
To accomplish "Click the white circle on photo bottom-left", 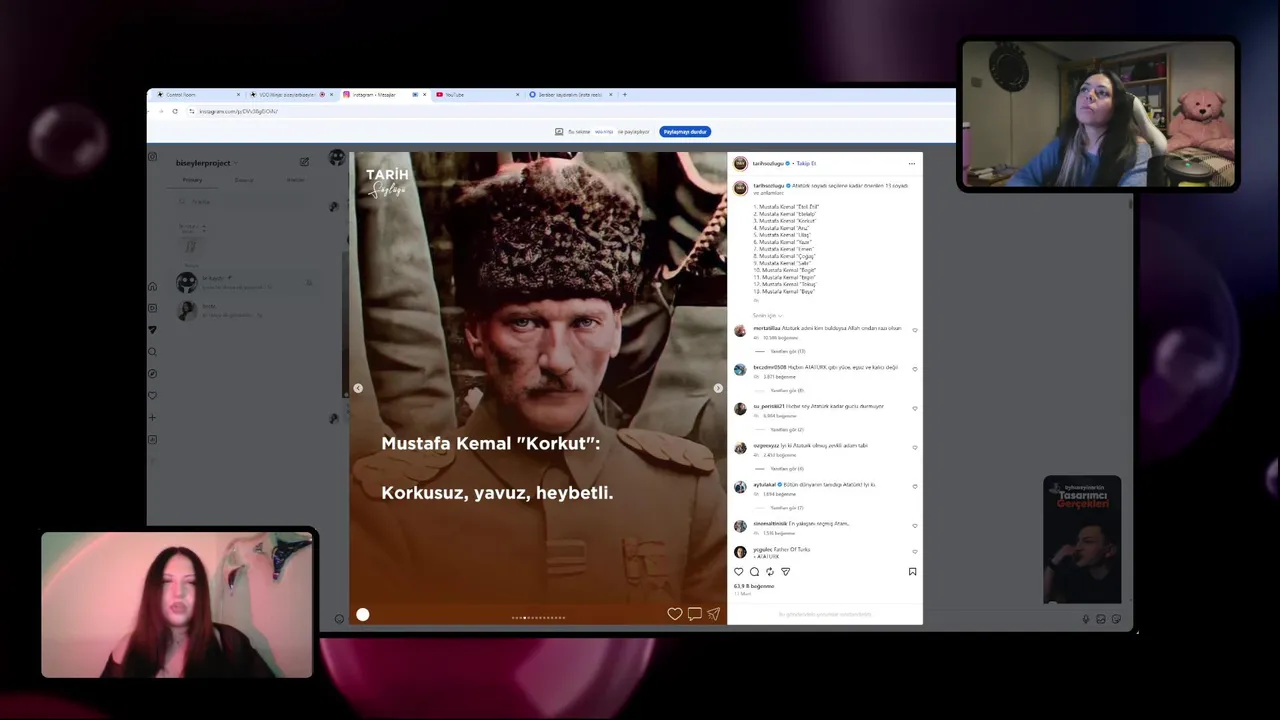I will tap(362, 614).
